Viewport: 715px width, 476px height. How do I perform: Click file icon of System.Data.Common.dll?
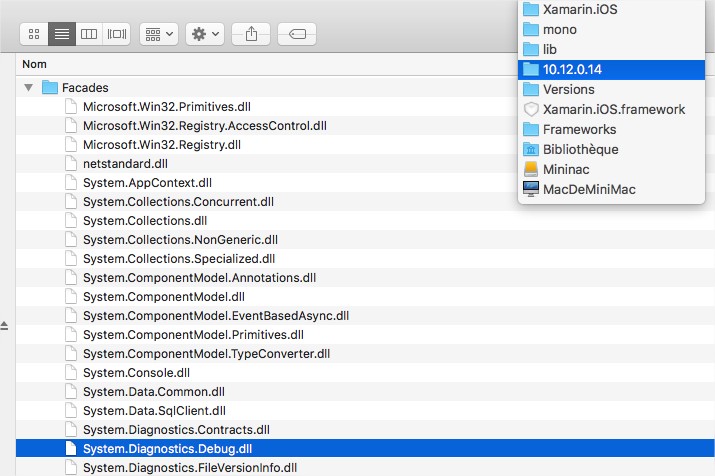(71, 391)
